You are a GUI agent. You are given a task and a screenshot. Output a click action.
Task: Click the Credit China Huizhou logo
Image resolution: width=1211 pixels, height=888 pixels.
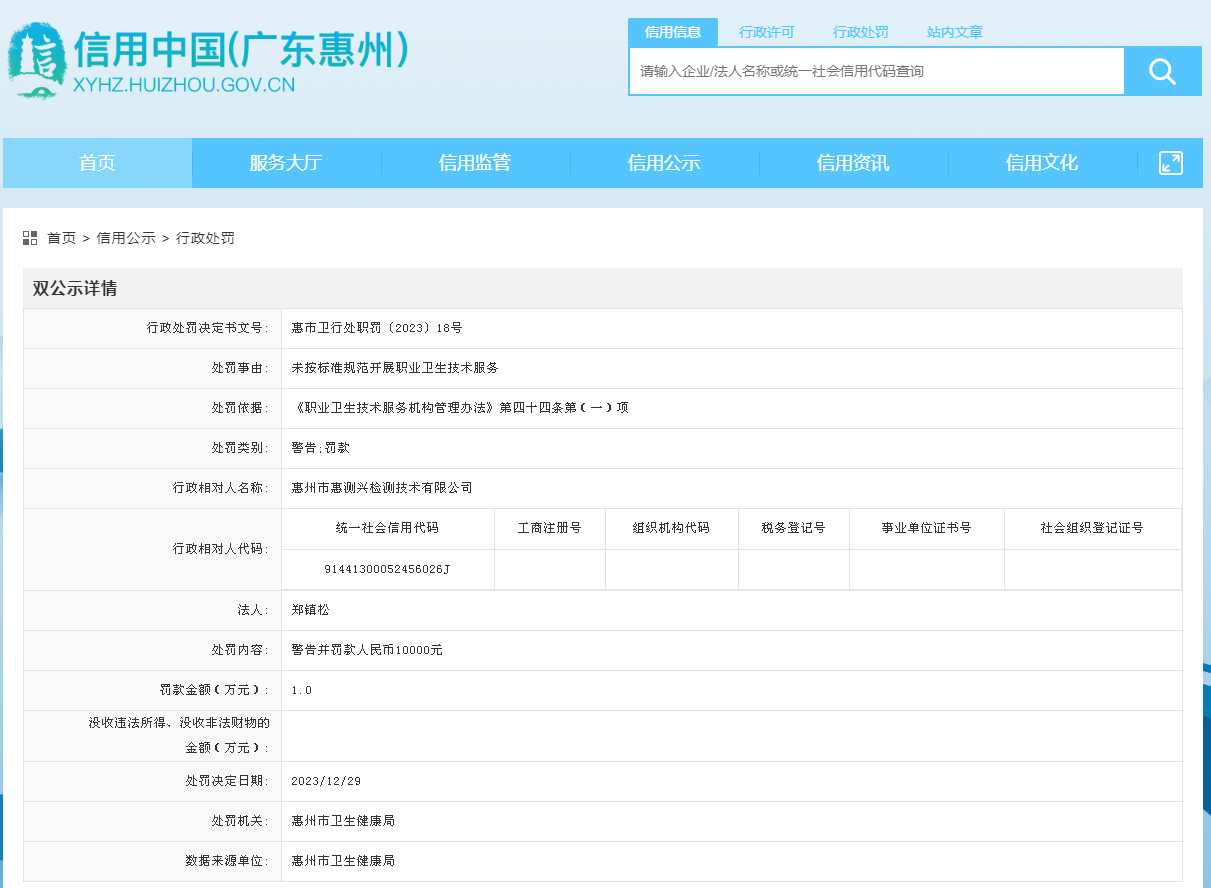(37, 61)
